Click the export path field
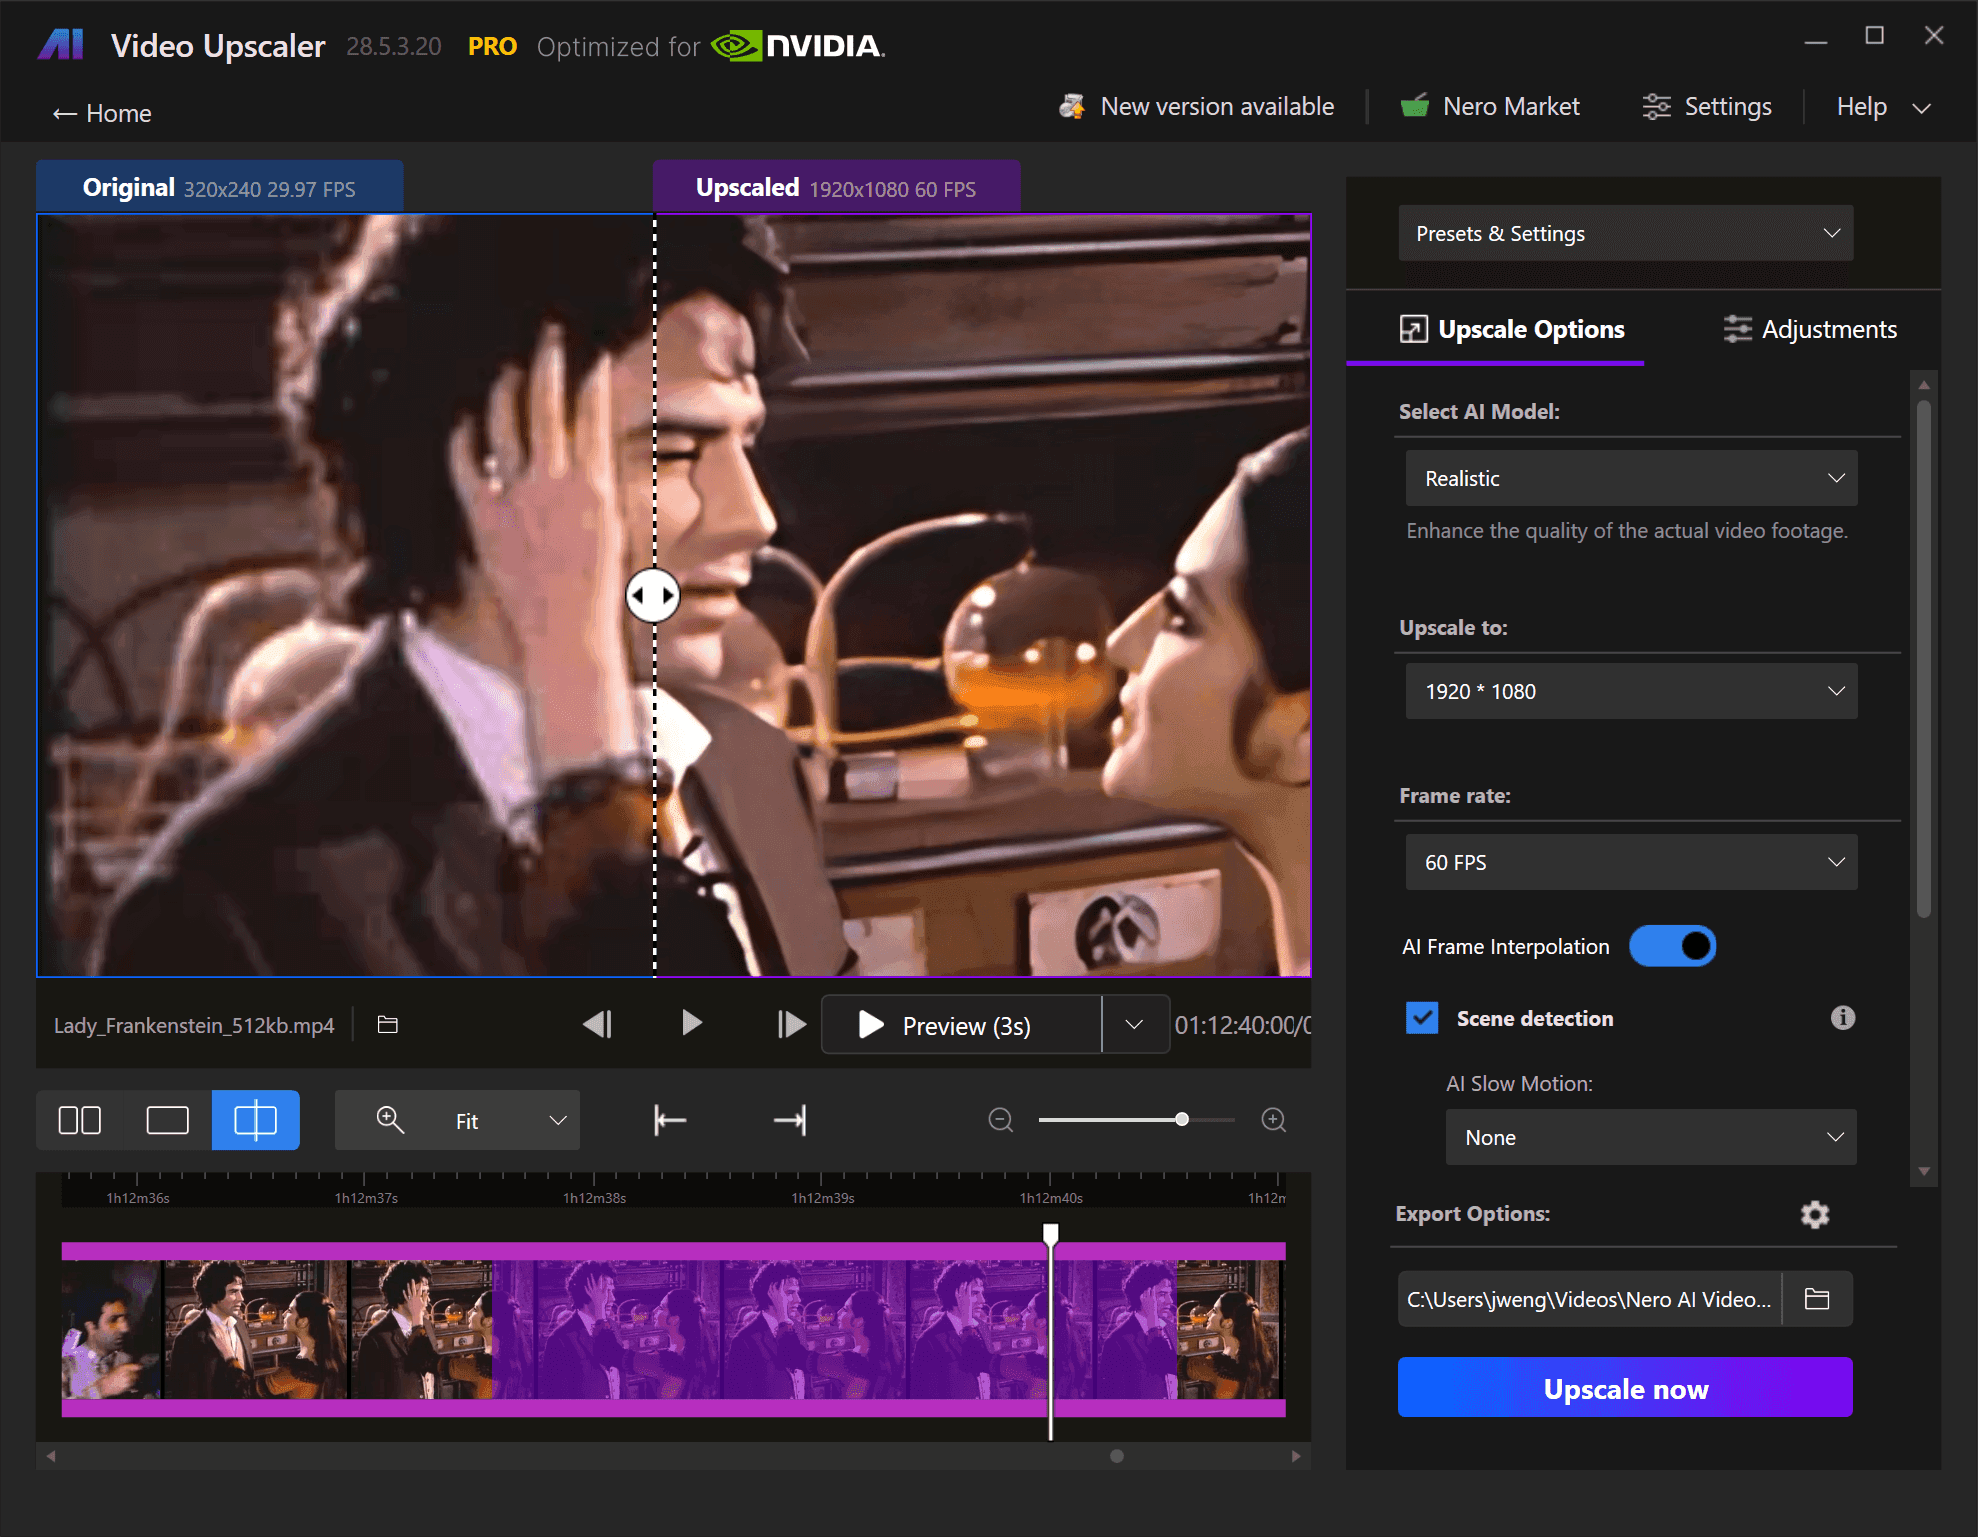Viewport: 1978px width, 1537px height. pyautogui.click(x=1589, y=1299)
